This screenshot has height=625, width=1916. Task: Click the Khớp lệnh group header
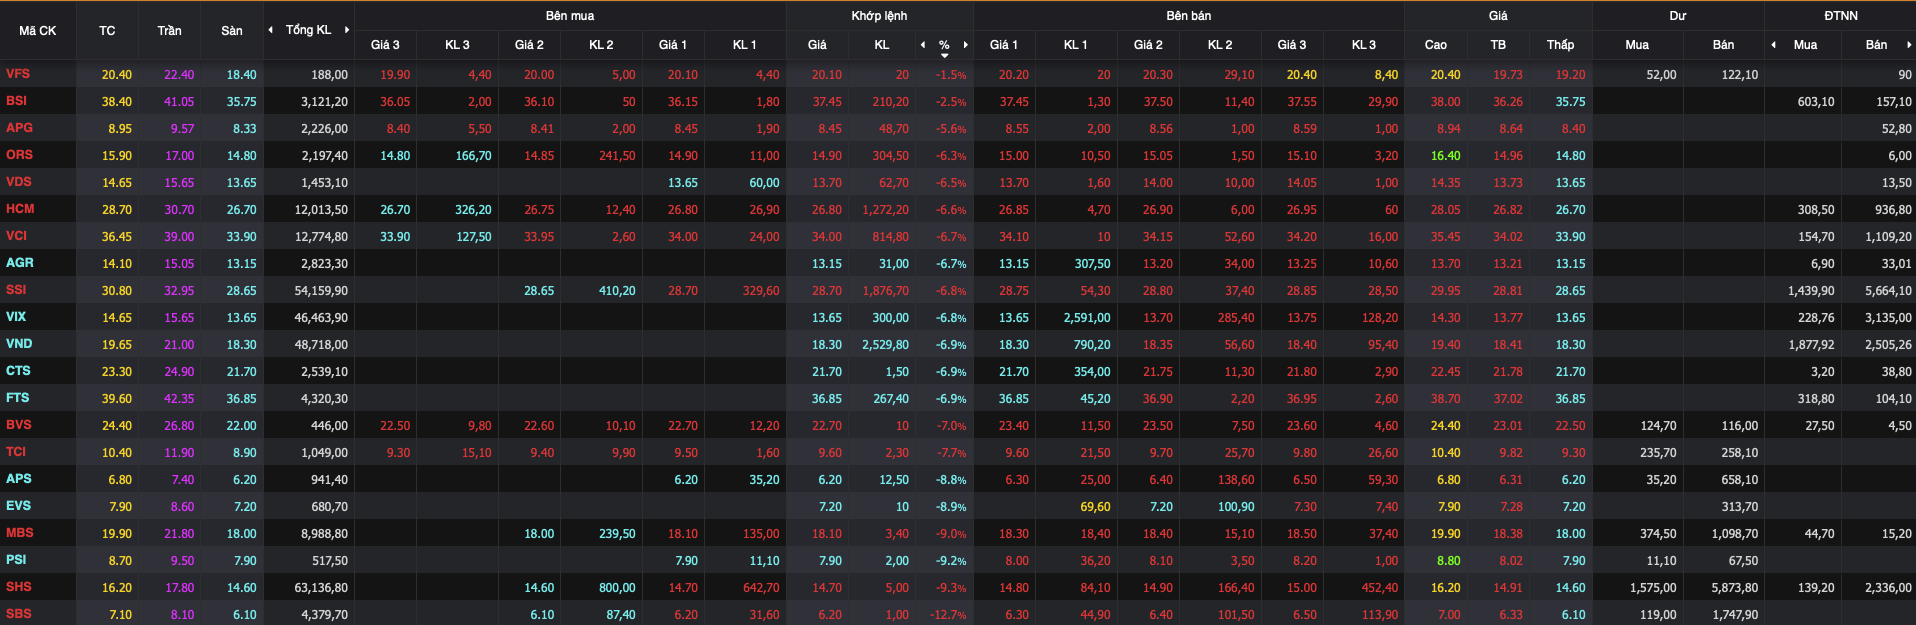pos(879,16)
